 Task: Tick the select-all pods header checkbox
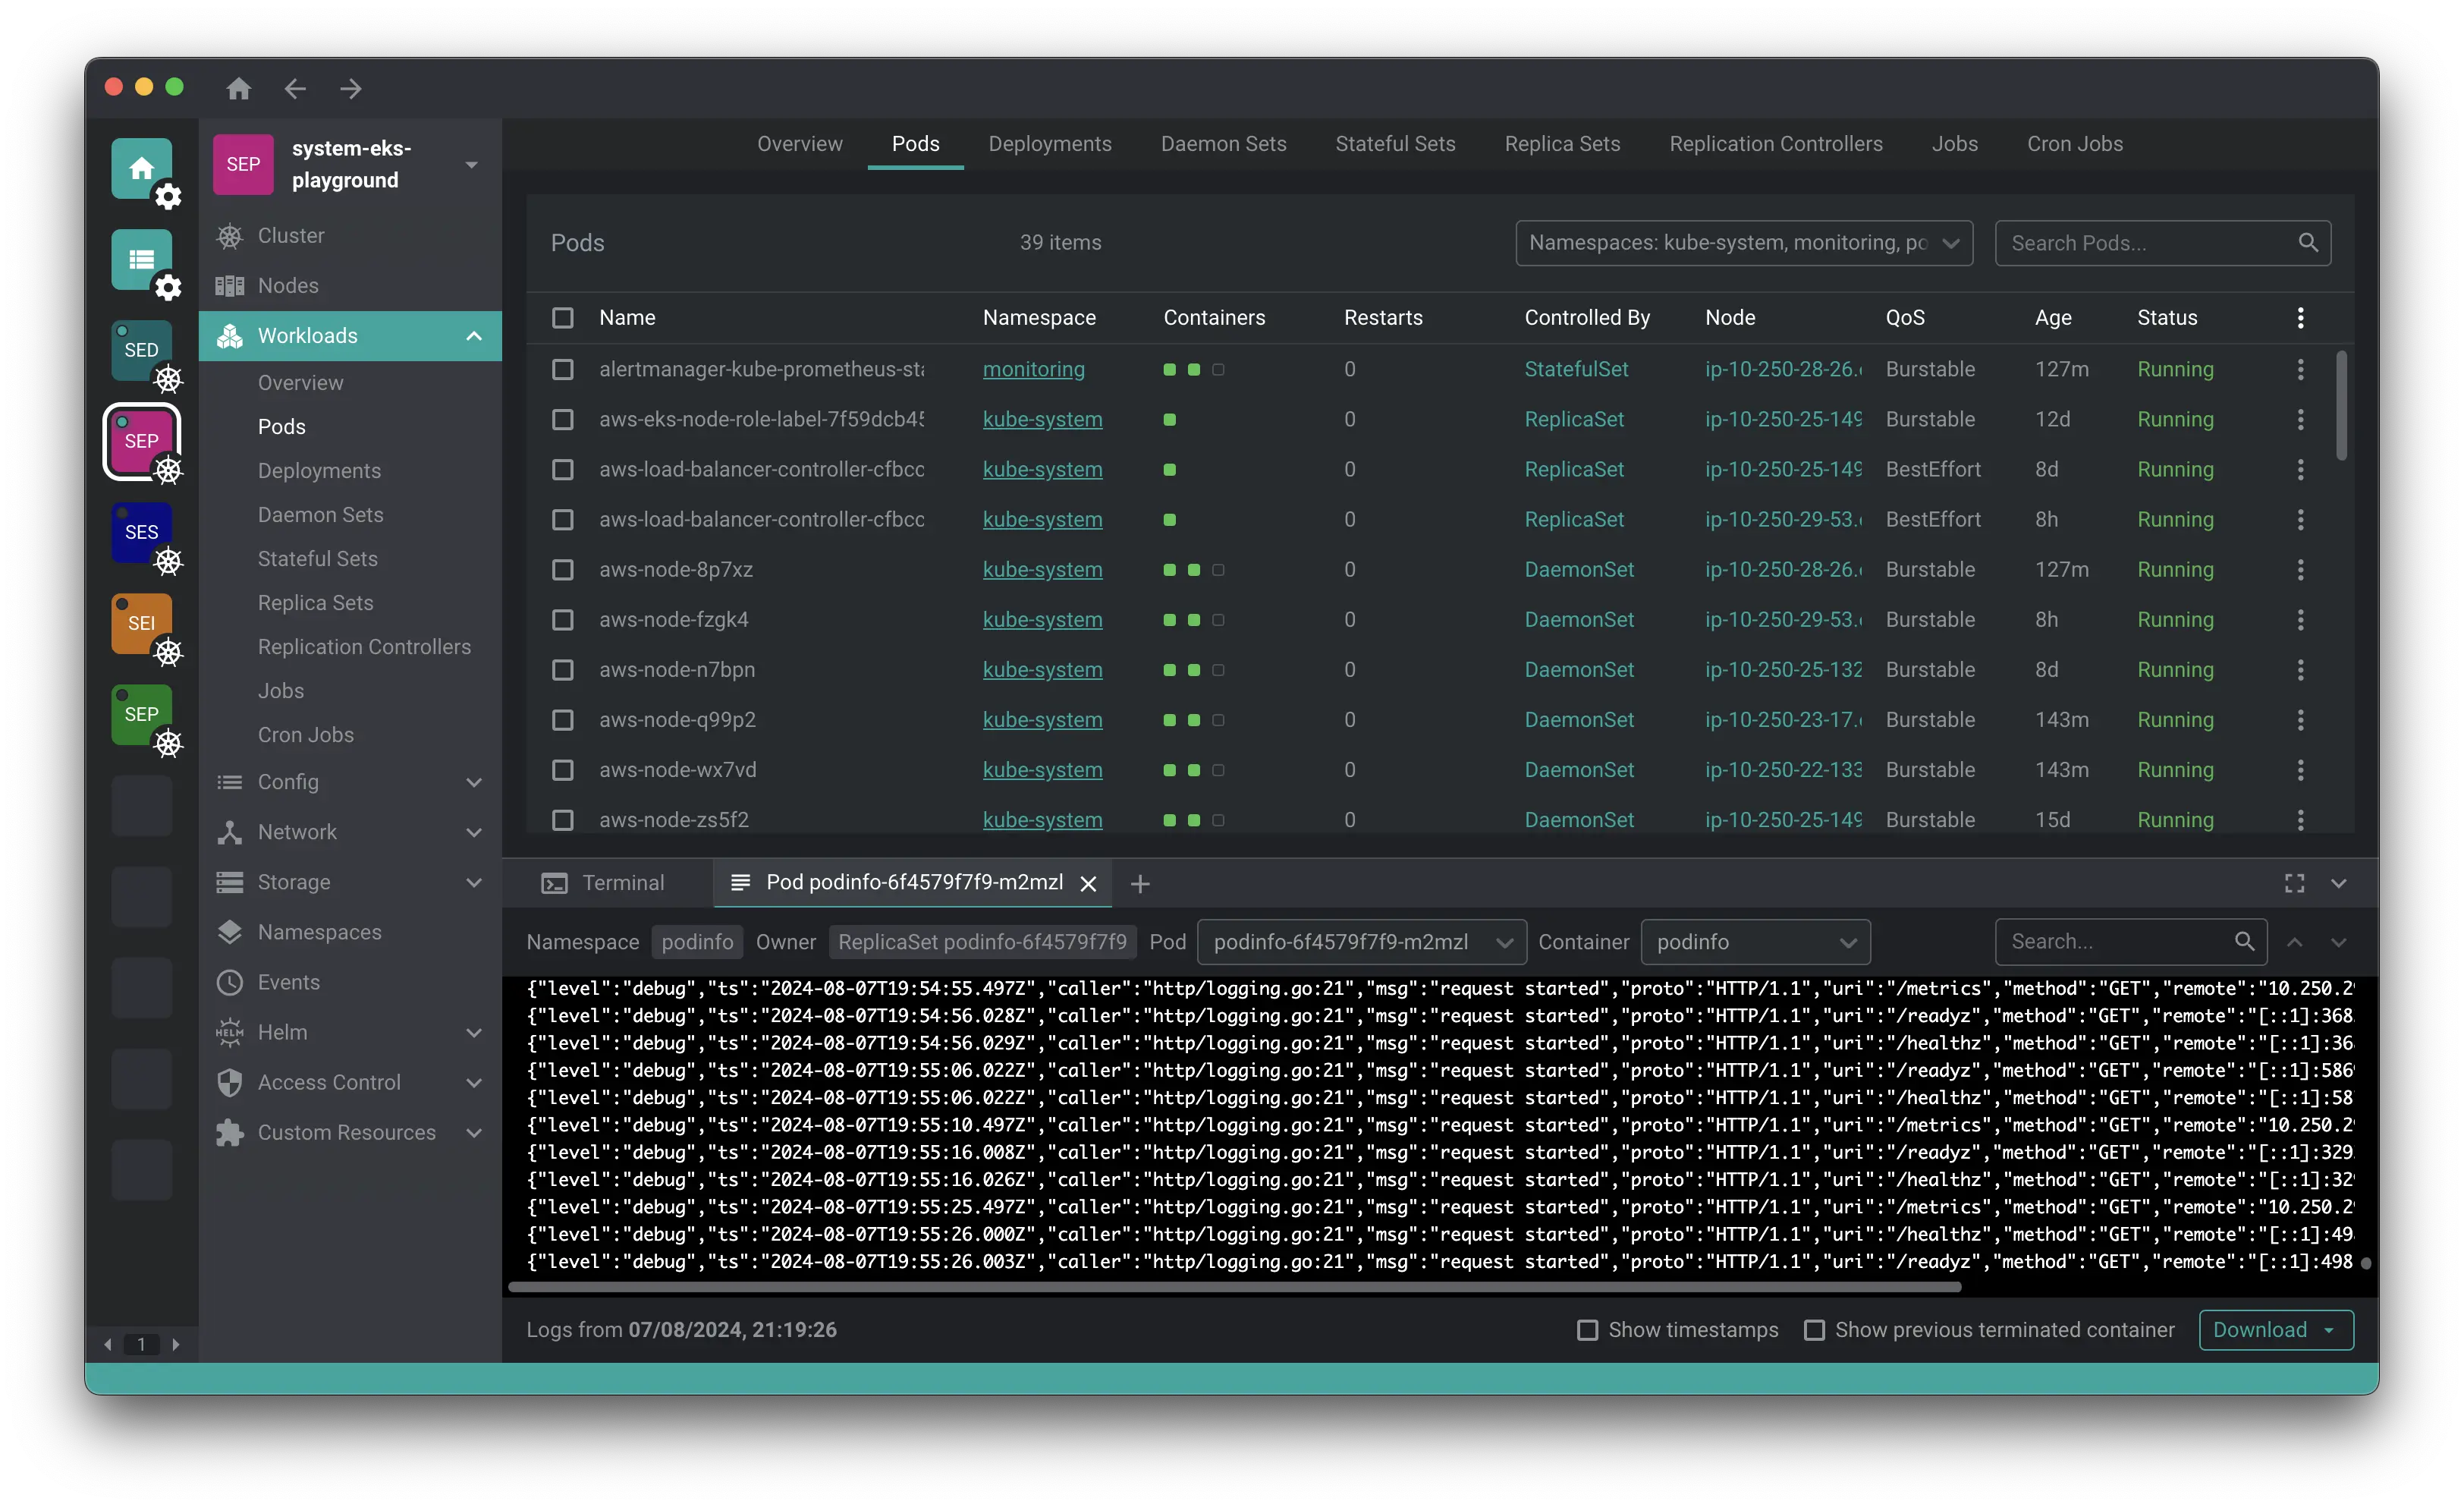click(x=563, y=318)
